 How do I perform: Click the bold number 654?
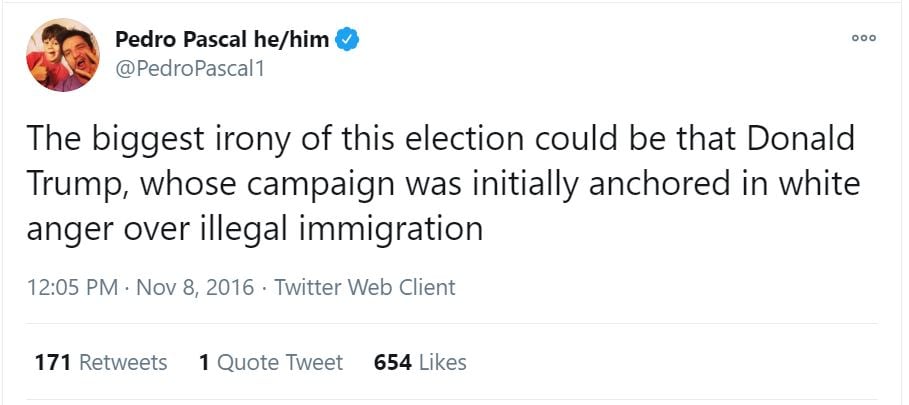[392, 362]
